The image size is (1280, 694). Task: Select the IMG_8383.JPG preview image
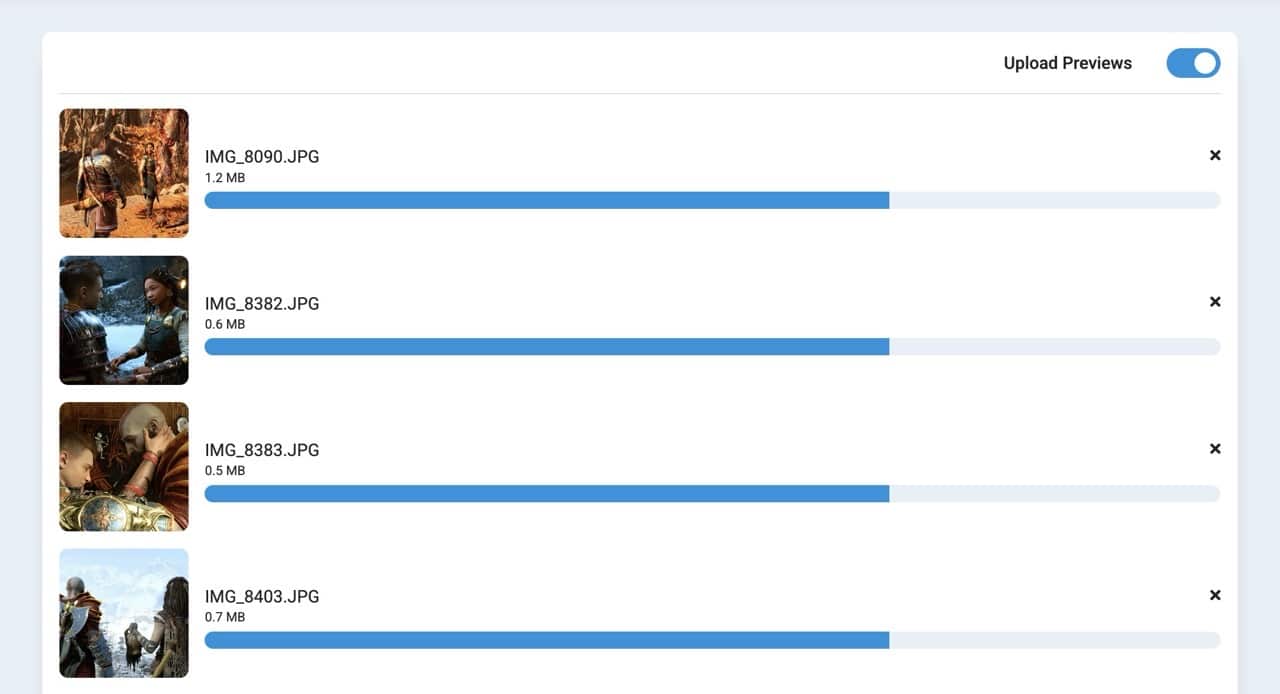click(124, 466)
